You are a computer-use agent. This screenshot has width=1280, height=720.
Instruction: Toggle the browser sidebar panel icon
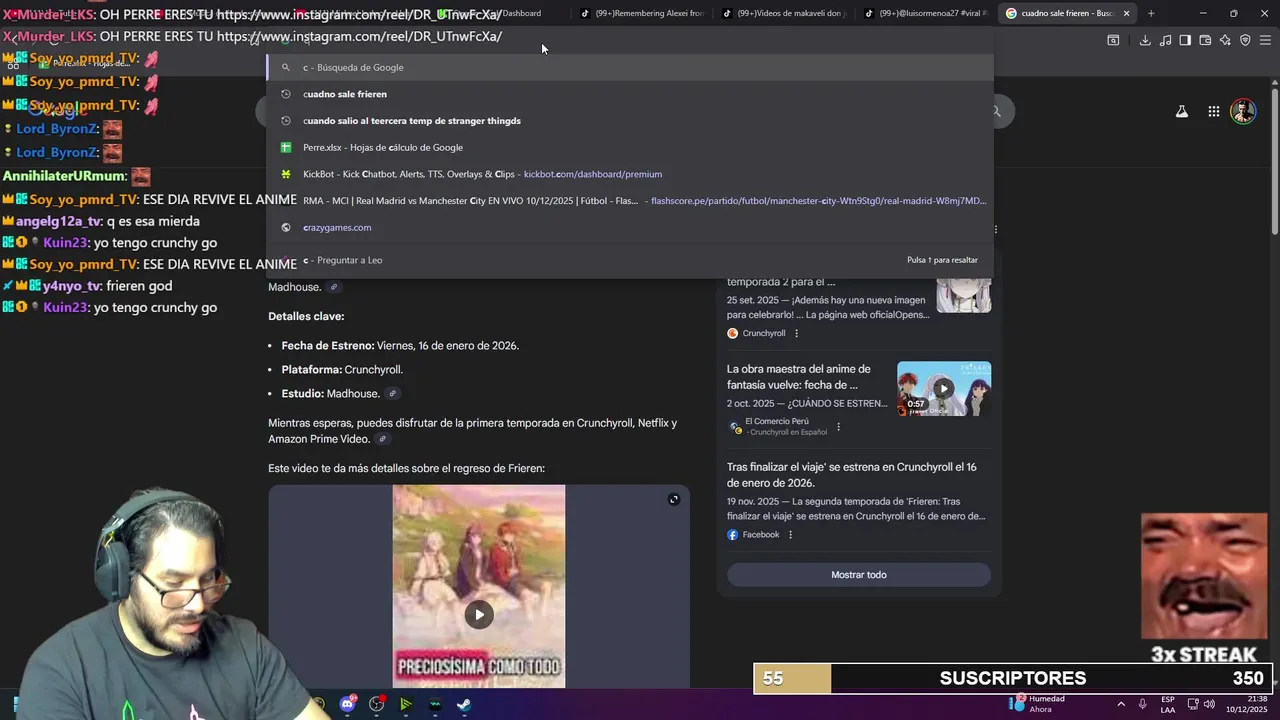point(1185,40)
